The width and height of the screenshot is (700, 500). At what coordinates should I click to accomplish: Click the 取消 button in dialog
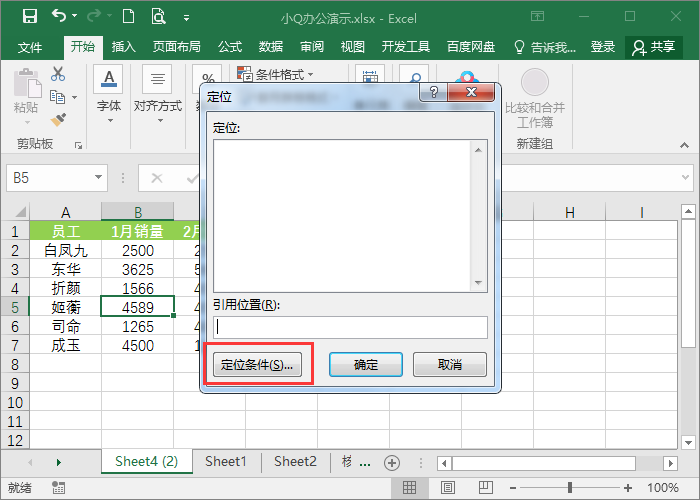click(x=450, y=365)
